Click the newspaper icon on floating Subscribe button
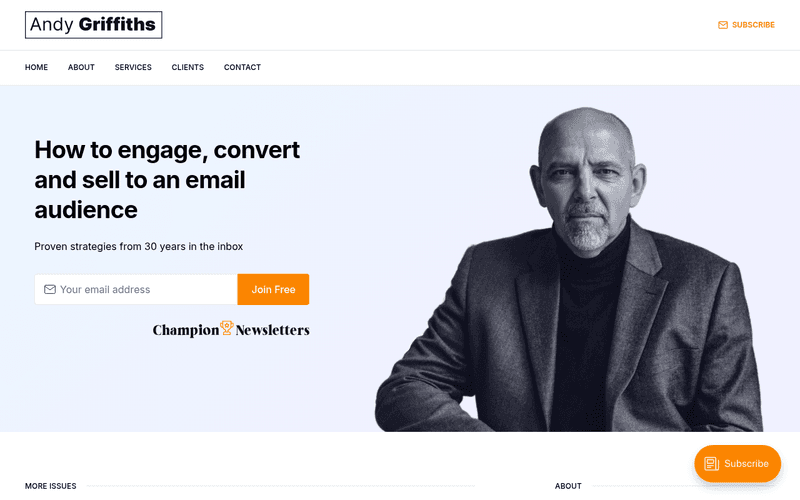 point(711,463)
